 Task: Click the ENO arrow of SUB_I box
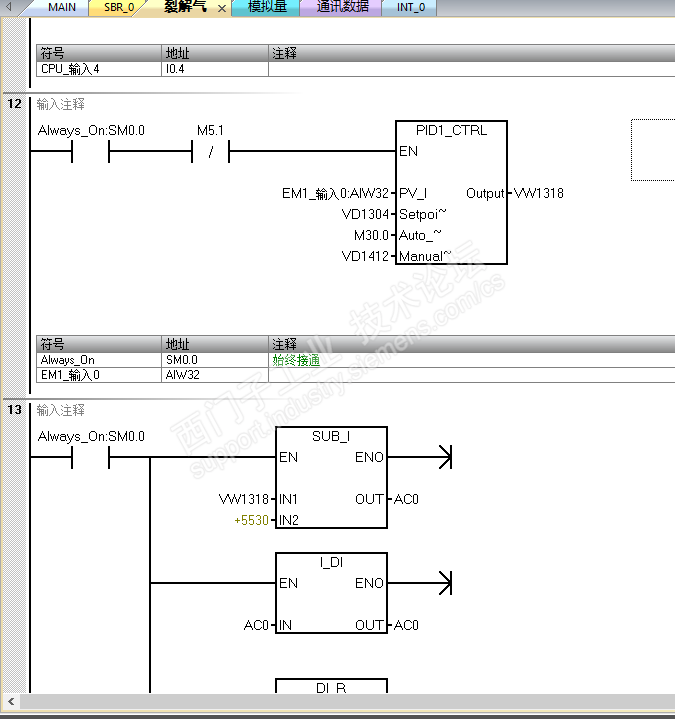coord(445,457)
